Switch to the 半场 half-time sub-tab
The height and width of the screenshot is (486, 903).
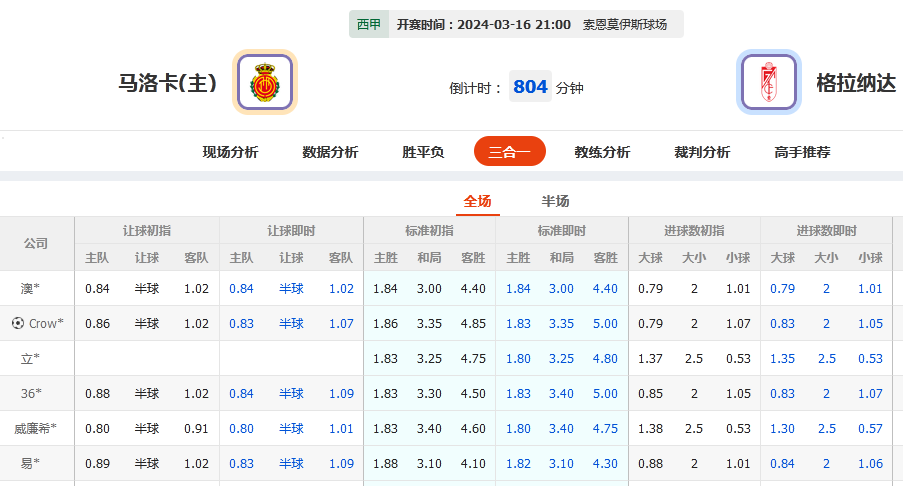pyautogui.click(x=555, y=201)
